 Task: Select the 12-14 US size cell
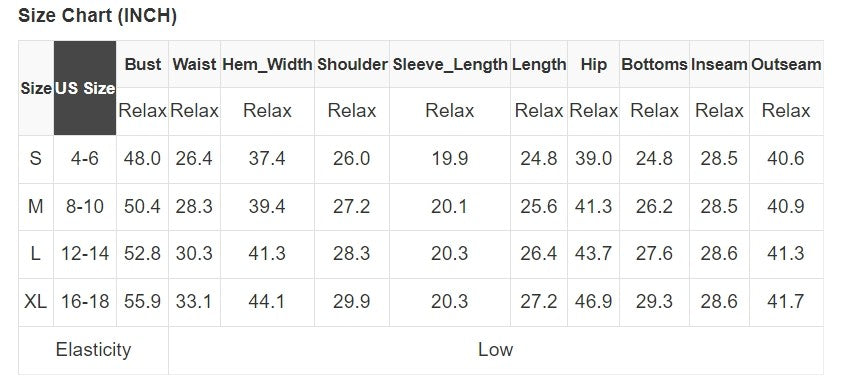click(x=85, y=254)
